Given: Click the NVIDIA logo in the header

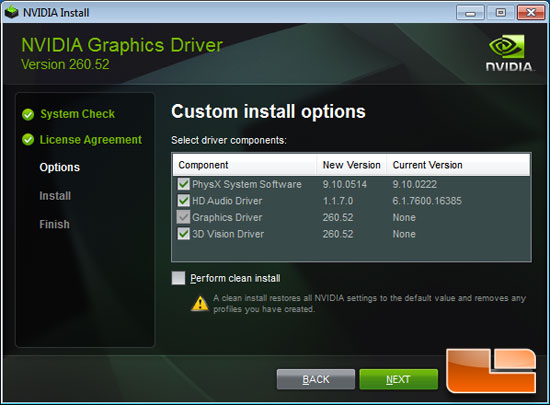Looking at the screenshot, I should (510, 53).
